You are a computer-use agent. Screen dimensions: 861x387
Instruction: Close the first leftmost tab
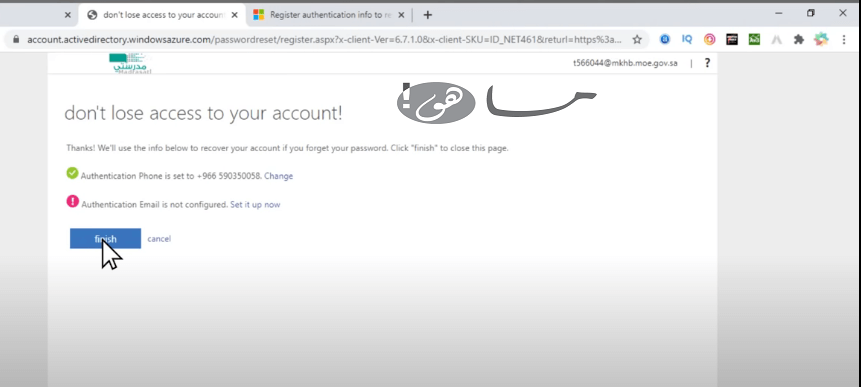[x=68, y=15]
